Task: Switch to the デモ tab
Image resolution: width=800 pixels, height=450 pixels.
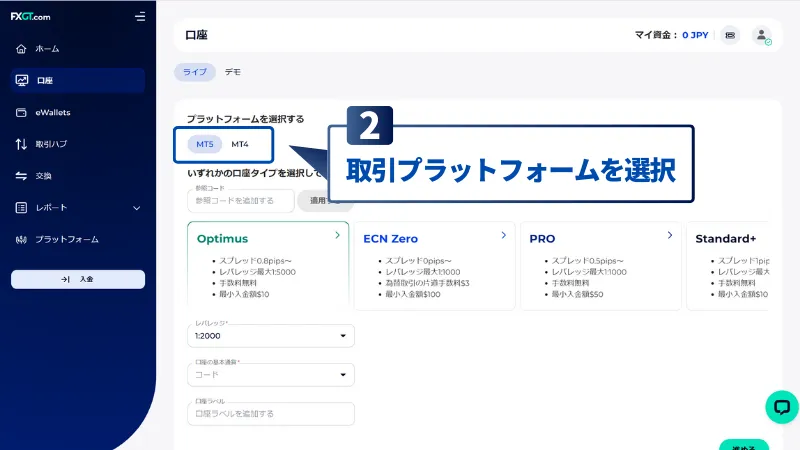Action: (x=233, y=72)
